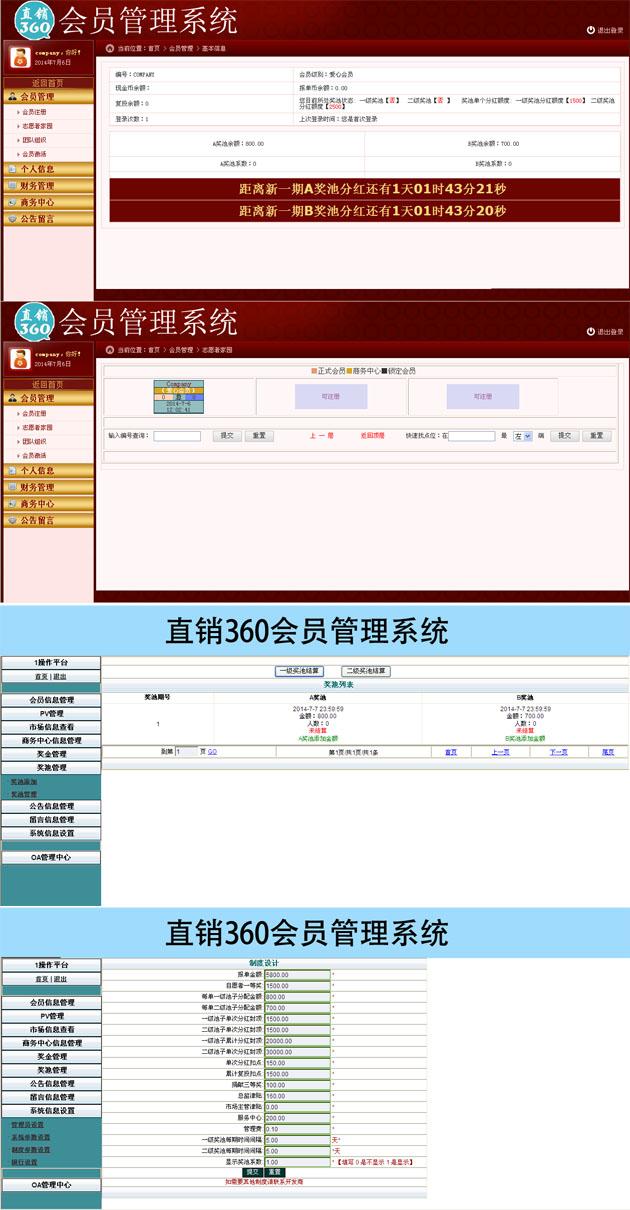Viewport: 630px width, 1210px height.
Task: Open 志愿者家园 link on the 志愿者家园 page sidebar
Action: coord(37,427)
